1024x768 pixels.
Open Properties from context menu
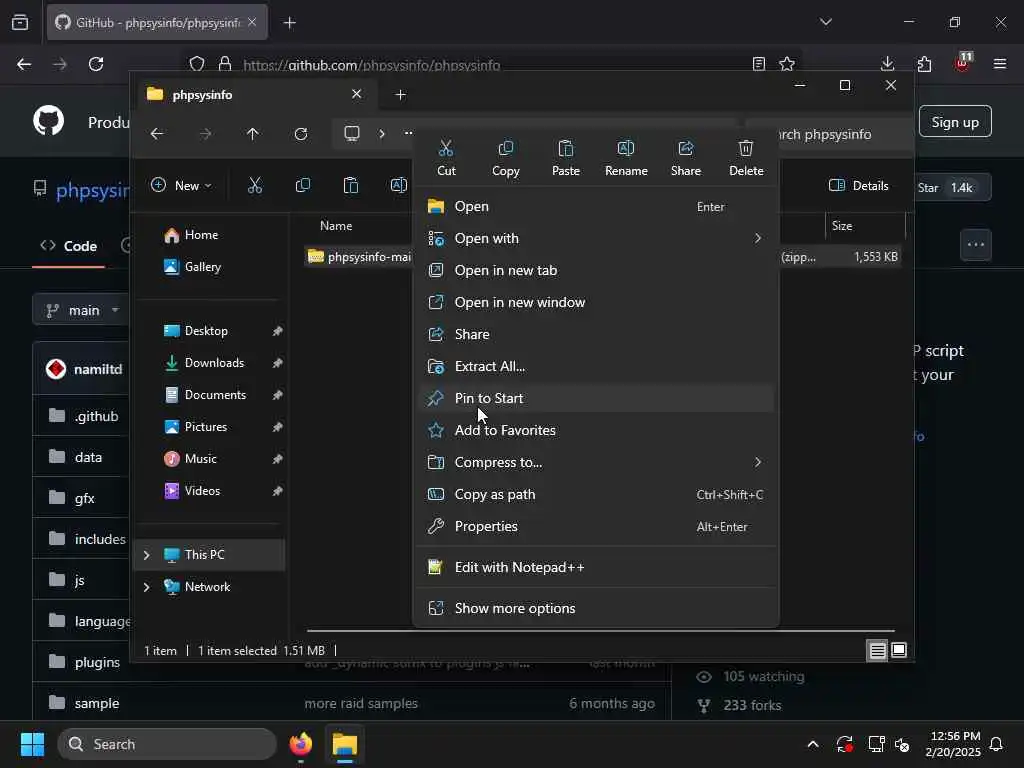pyautogui.click(x=596, y=526)
